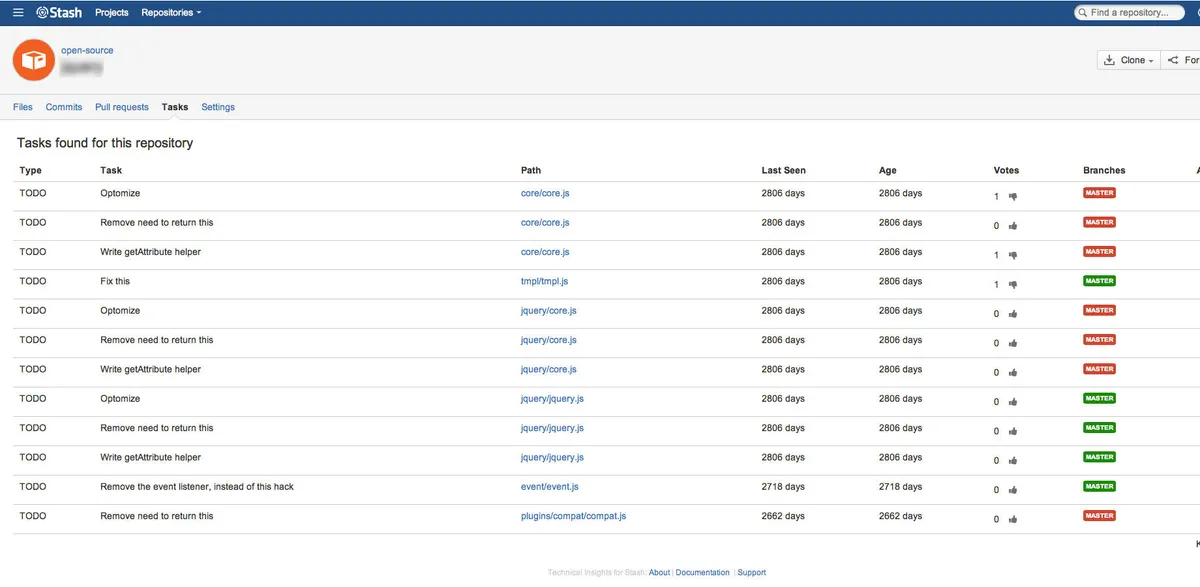The image size is (1200, 587).
Task: Open jquery/core.js for the Optomize task
Action: tap(549, 310)
